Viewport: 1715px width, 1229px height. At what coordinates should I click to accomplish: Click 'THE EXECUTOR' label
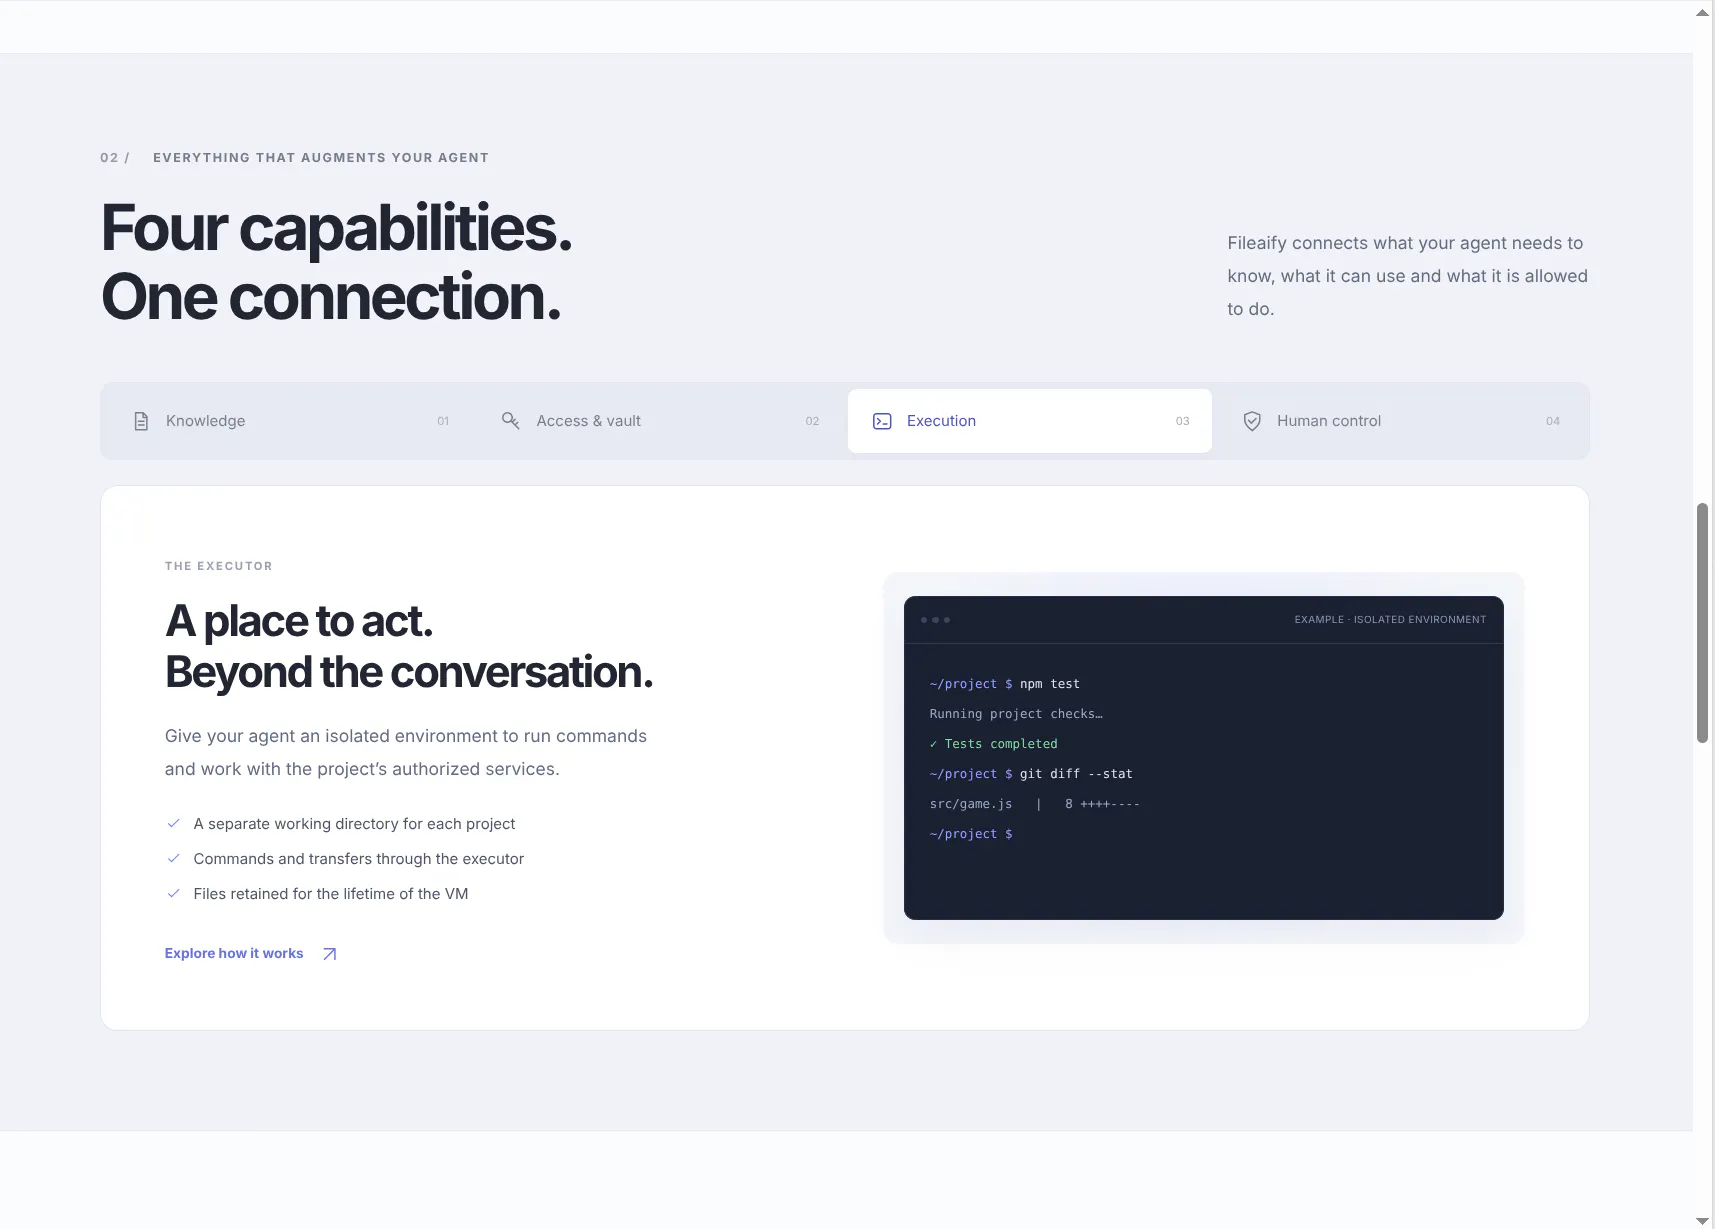click(219, 566)
